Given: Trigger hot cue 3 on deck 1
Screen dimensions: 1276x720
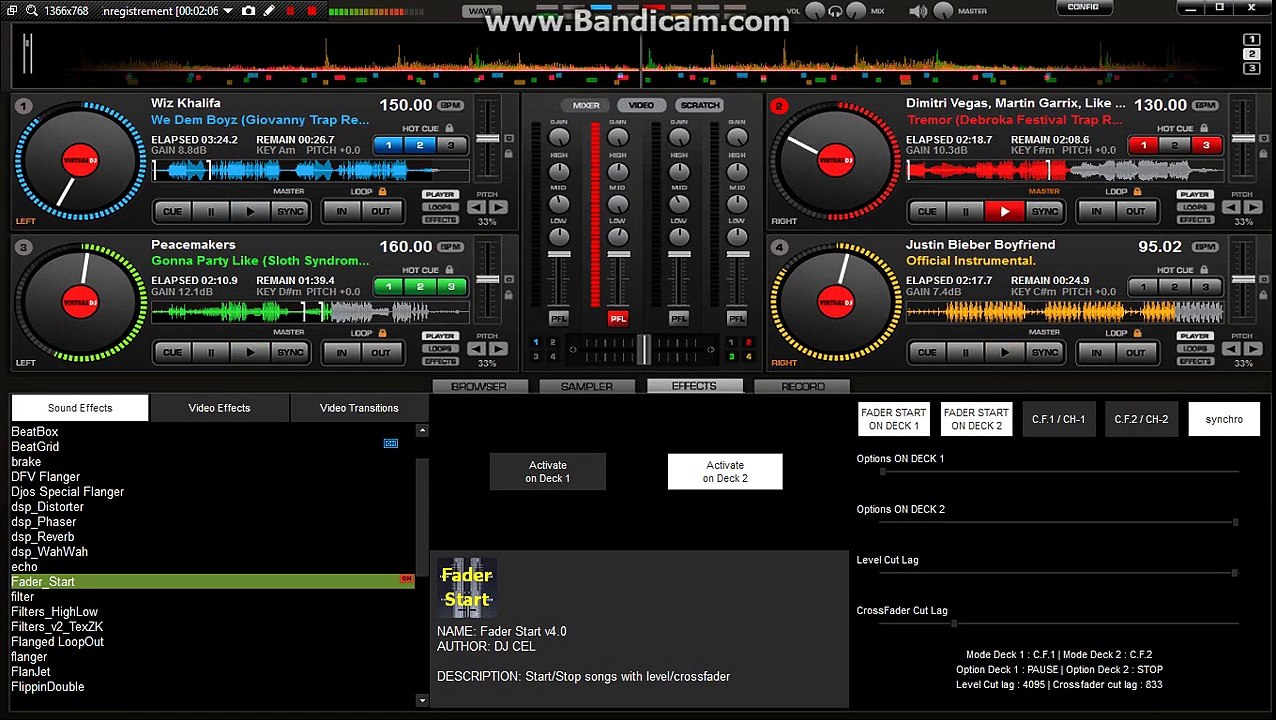Looking at the screenshot, I should tap(451, 146).
